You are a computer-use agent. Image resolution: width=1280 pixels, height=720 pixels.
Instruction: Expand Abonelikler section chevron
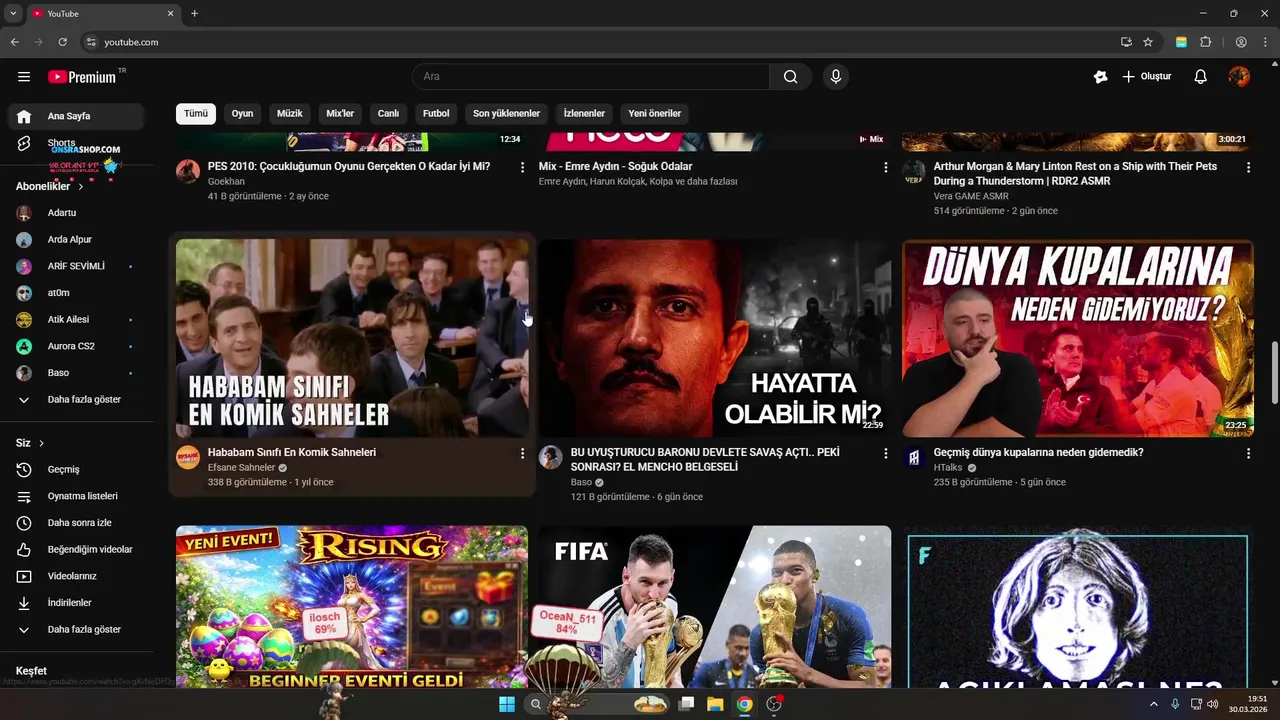[80, 186]
